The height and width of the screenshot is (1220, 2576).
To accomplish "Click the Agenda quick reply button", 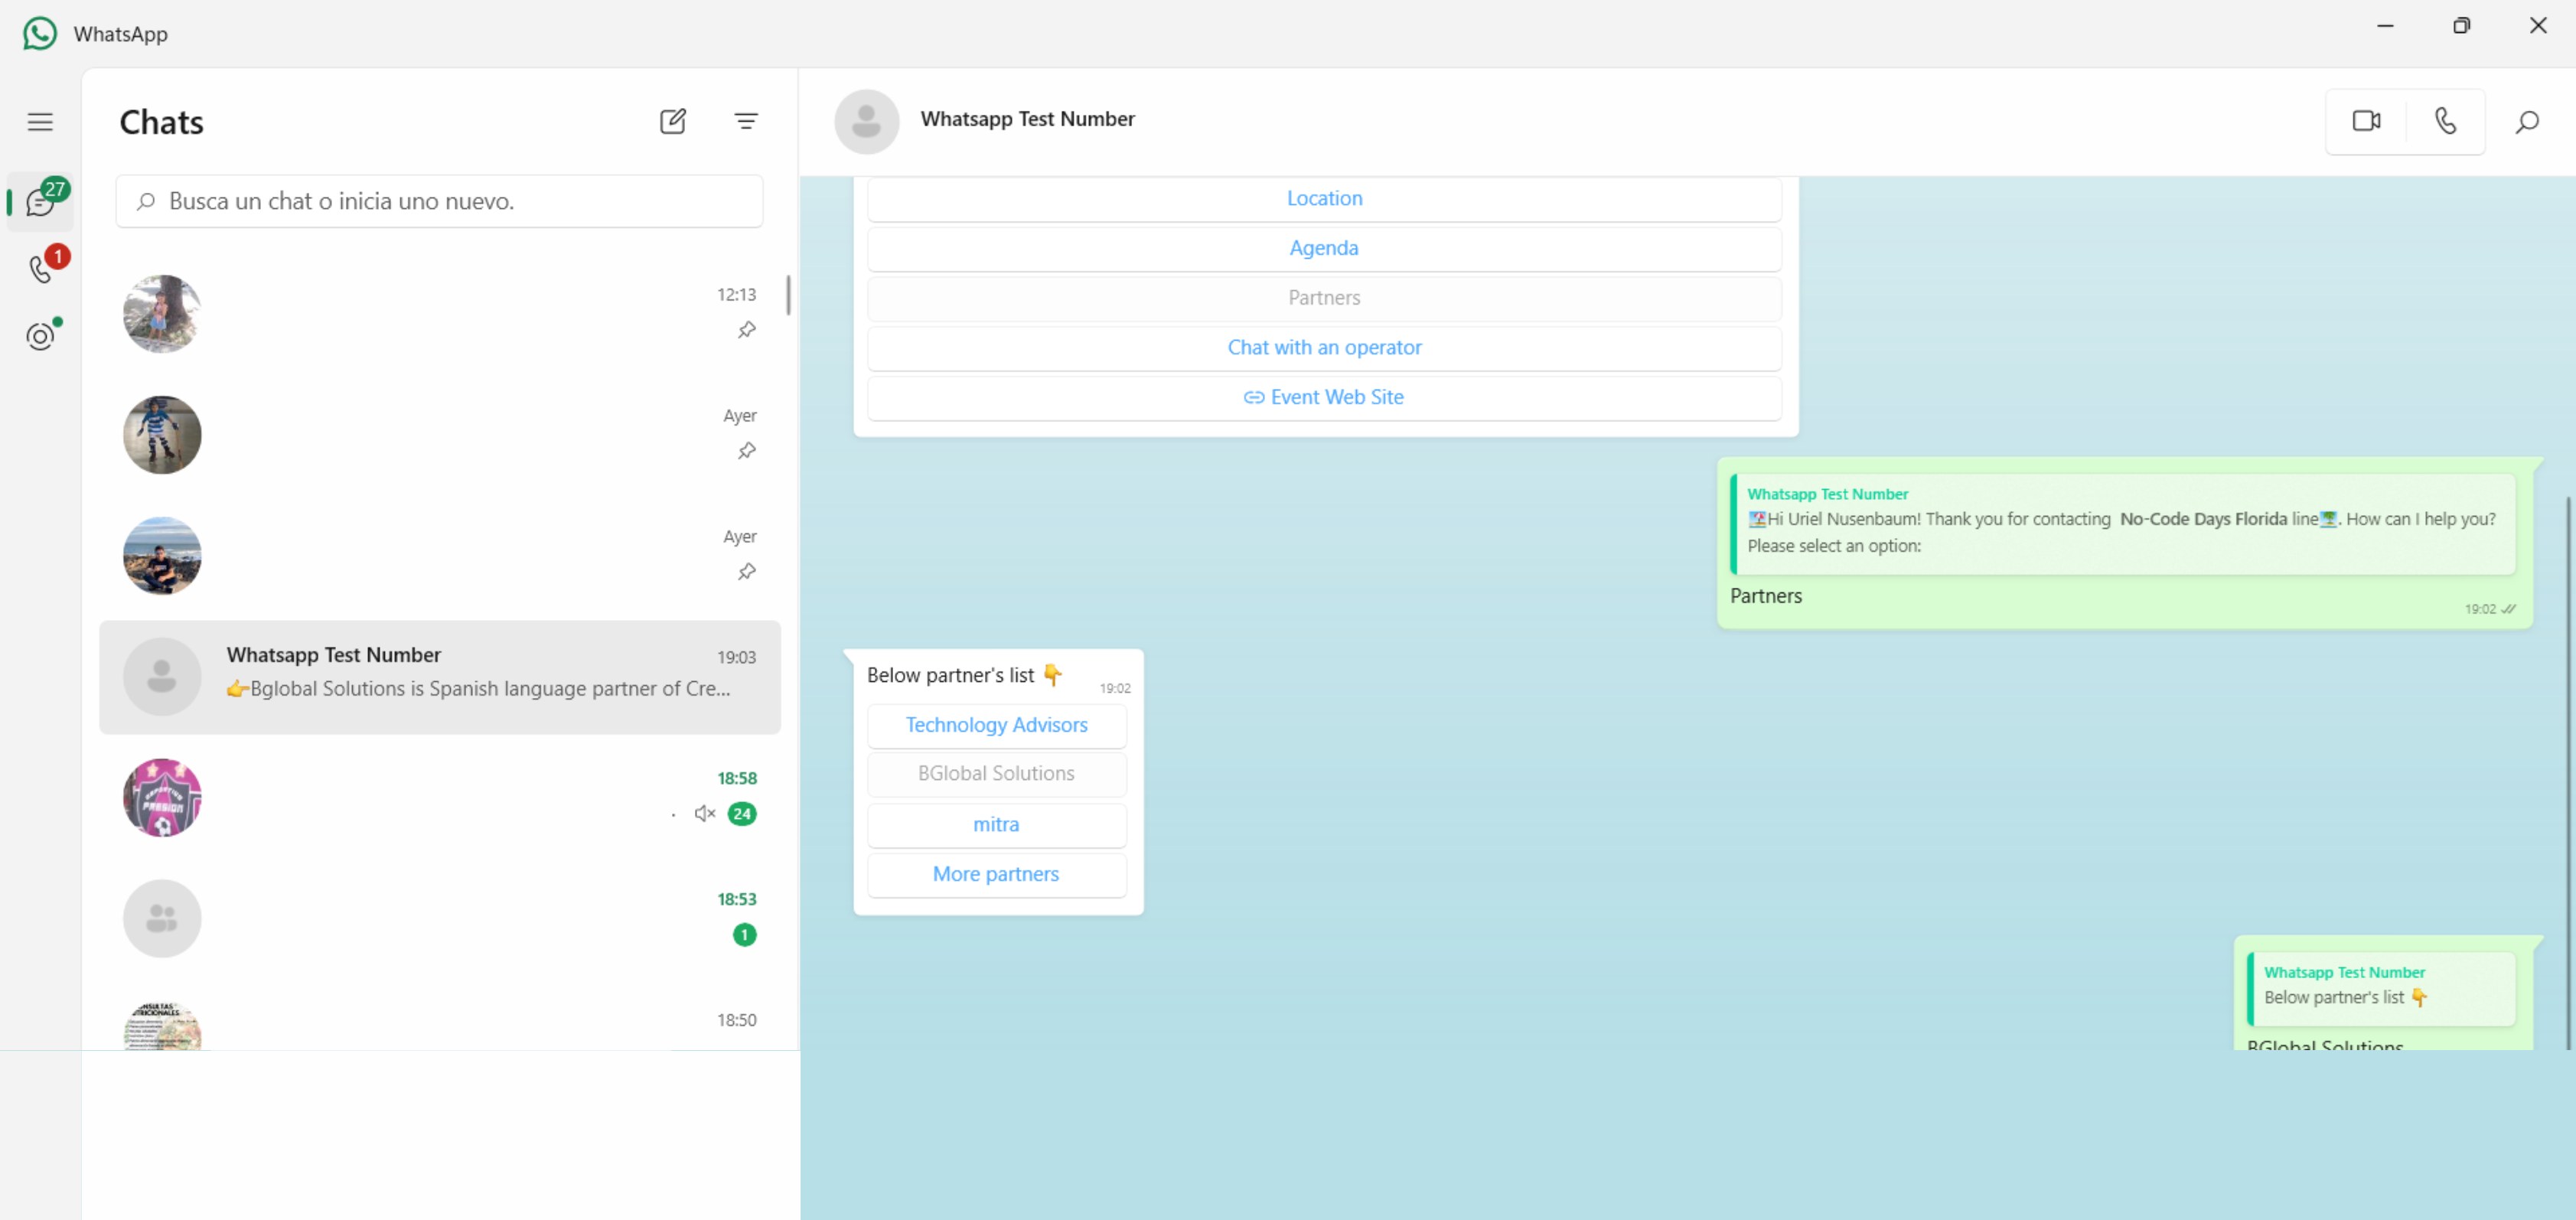I will click(1324, 248).
